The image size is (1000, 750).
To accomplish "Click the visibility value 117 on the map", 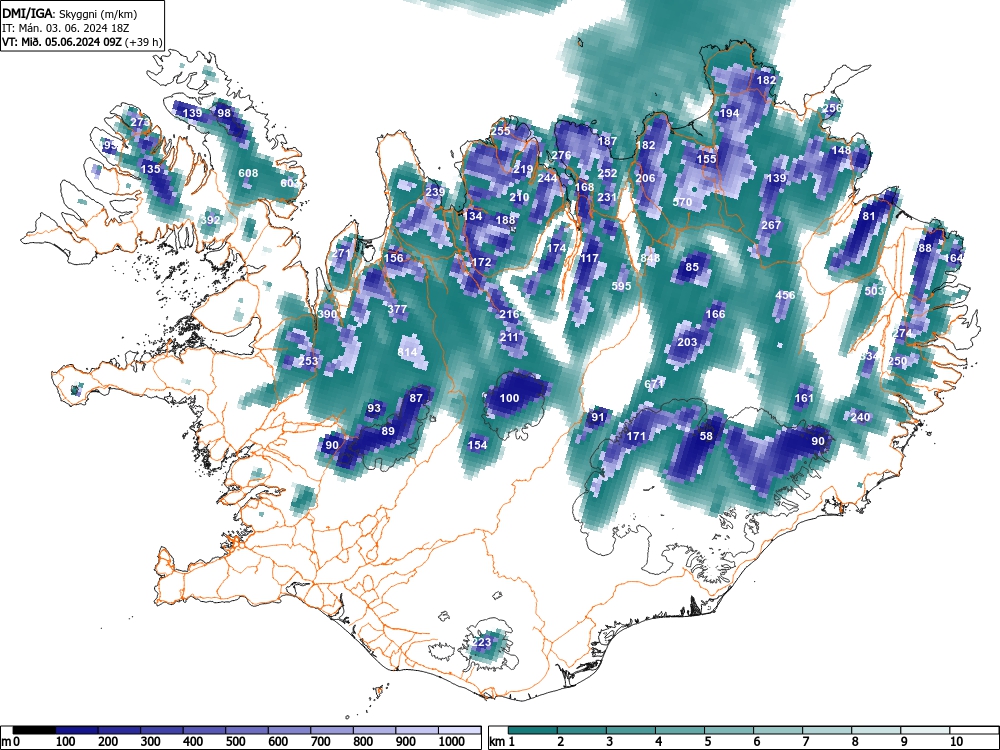I will pyautogui.click(x=589, y=258).
